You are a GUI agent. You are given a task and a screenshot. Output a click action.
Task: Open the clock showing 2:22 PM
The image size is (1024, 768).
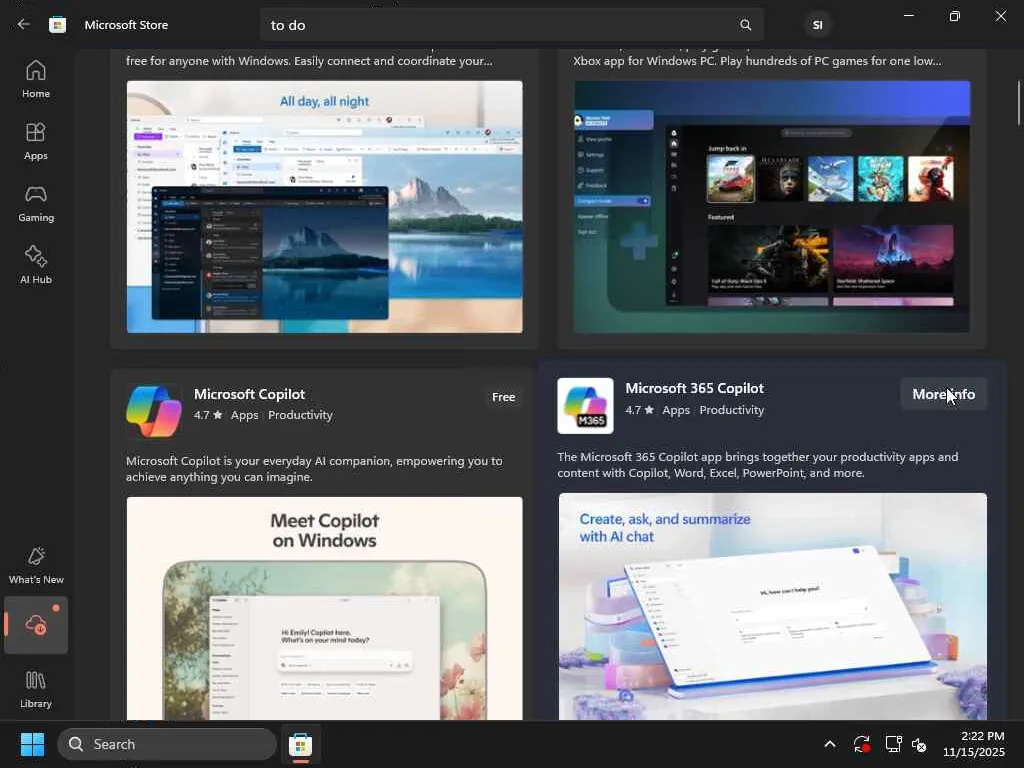click(974, 744)
